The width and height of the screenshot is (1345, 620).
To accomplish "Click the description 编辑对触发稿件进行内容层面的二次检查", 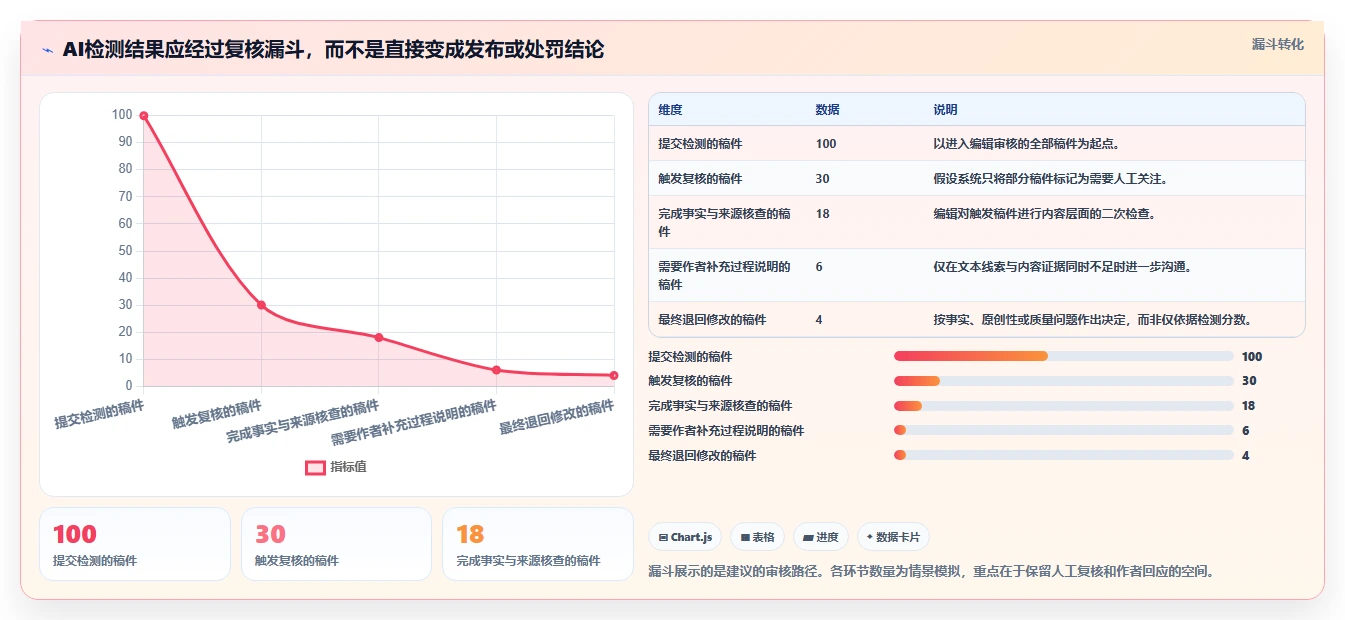I will click(1044, 214).
